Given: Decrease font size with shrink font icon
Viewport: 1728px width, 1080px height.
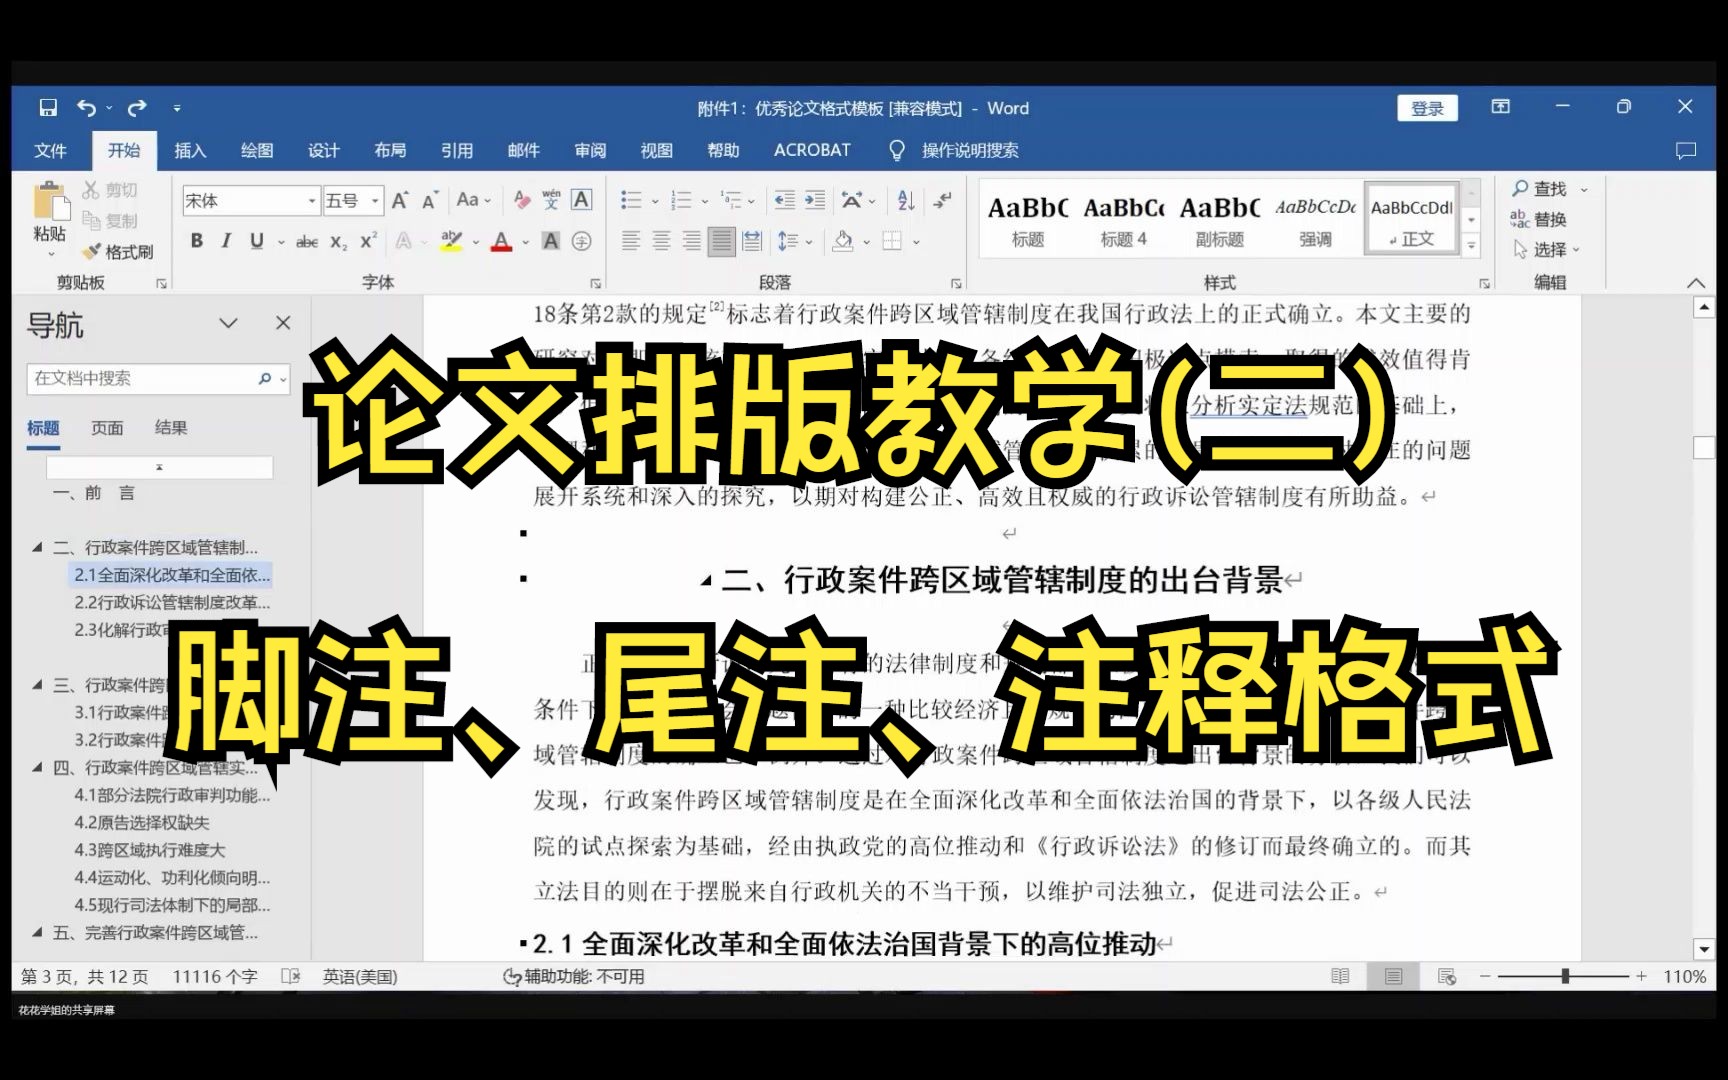Looking at the screenshot, I should tap(430, 200).
